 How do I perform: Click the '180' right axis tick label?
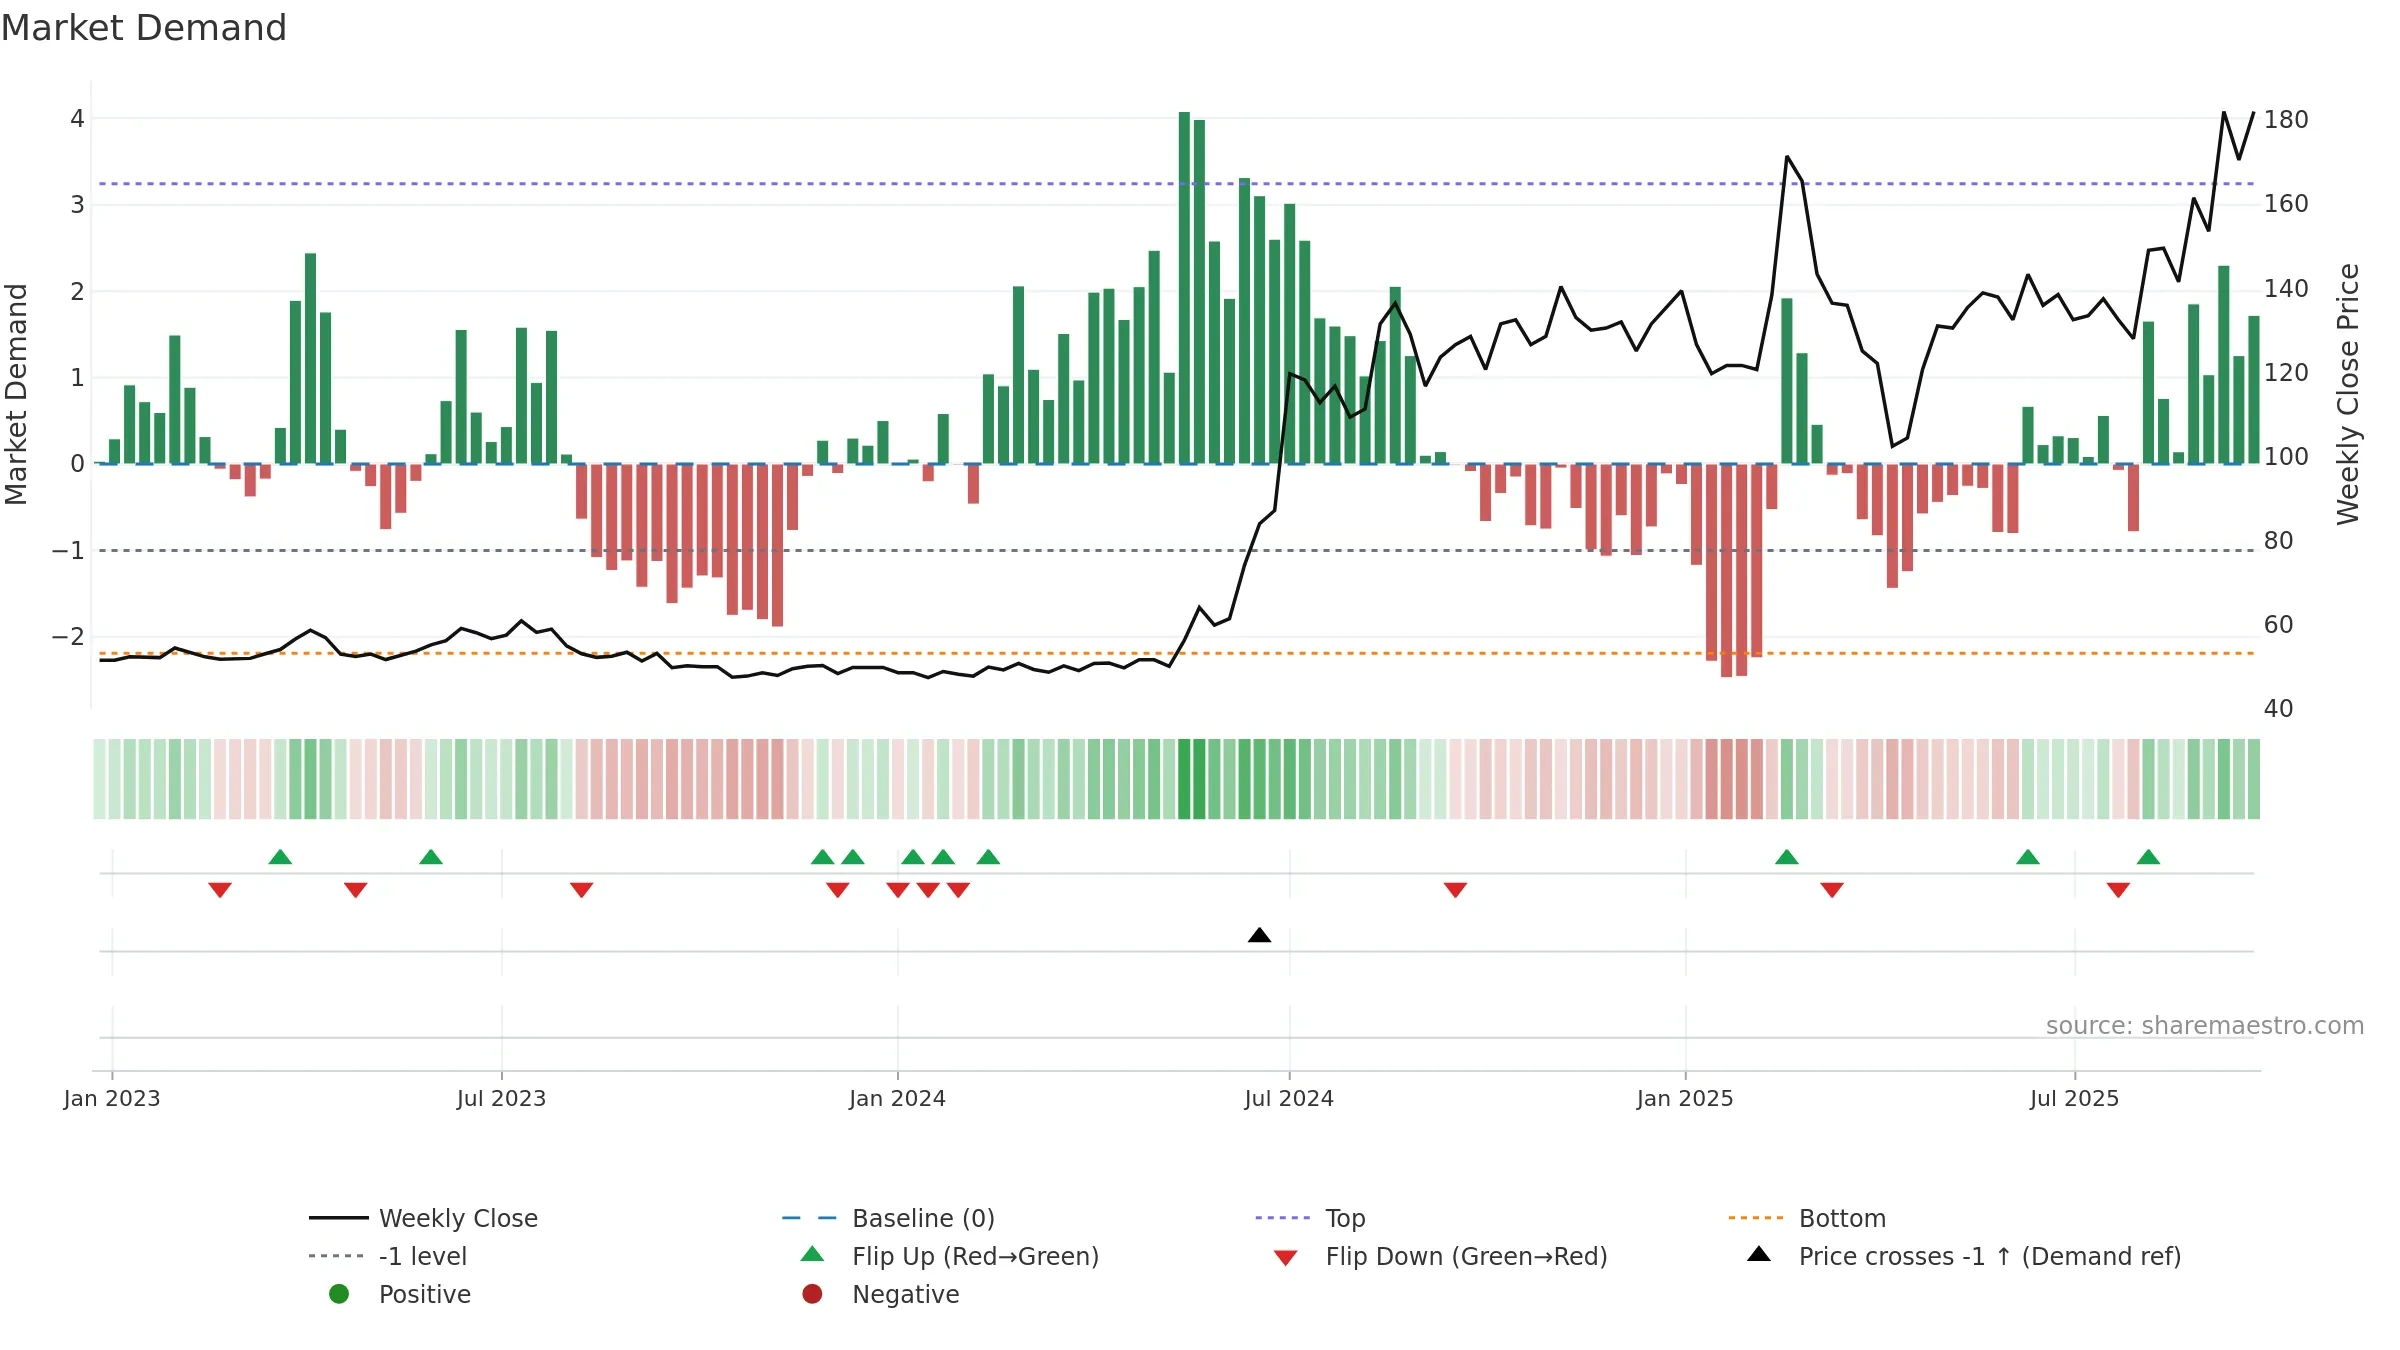pyautogui.click(x=2286, y=119)
